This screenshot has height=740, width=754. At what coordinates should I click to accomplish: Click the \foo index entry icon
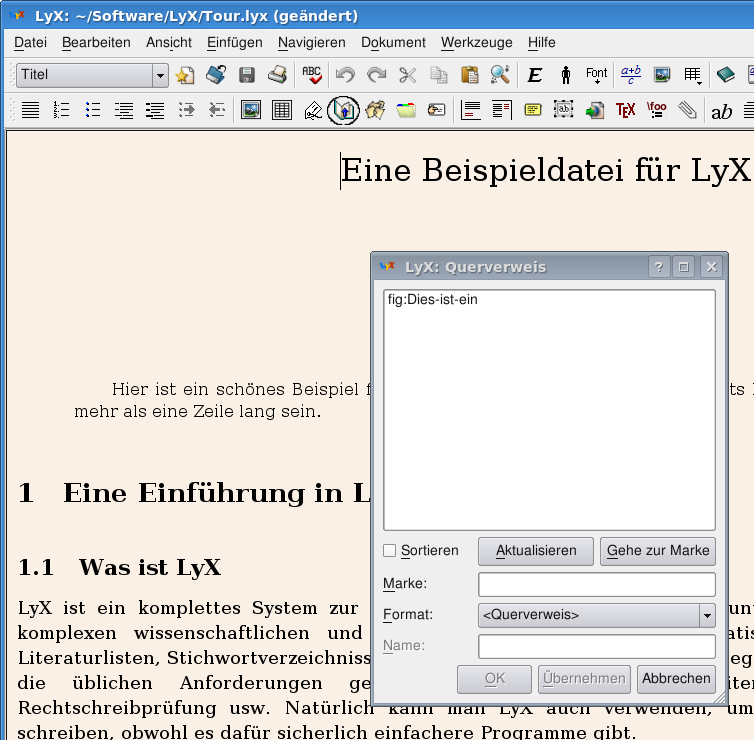[657, 110]
